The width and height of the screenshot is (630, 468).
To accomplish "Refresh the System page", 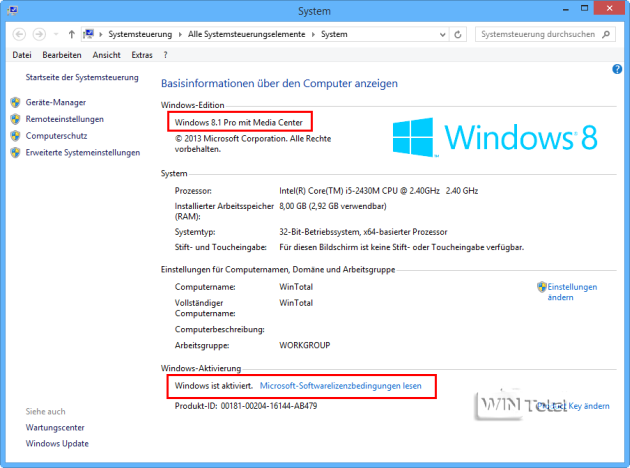I will click(x=458, y=35).
